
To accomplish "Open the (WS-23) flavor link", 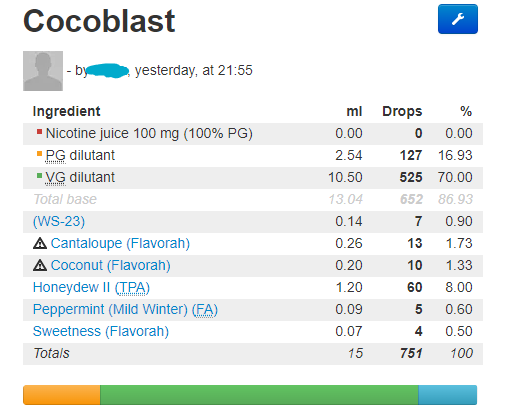I will coord(59,221).
